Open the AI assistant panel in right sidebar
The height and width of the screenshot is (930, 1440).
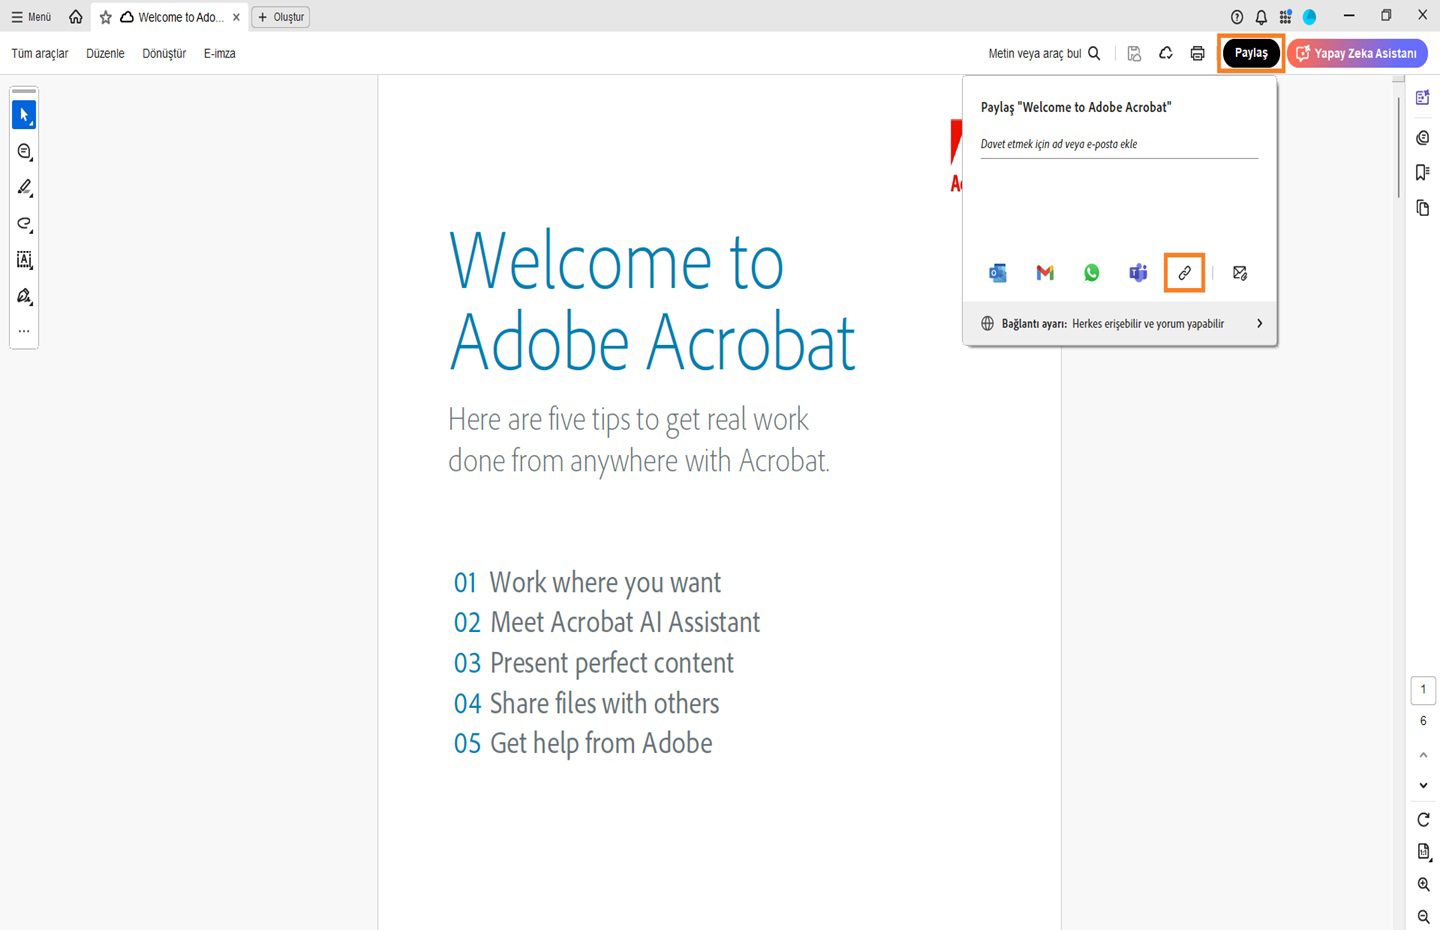coord(1423,97)
